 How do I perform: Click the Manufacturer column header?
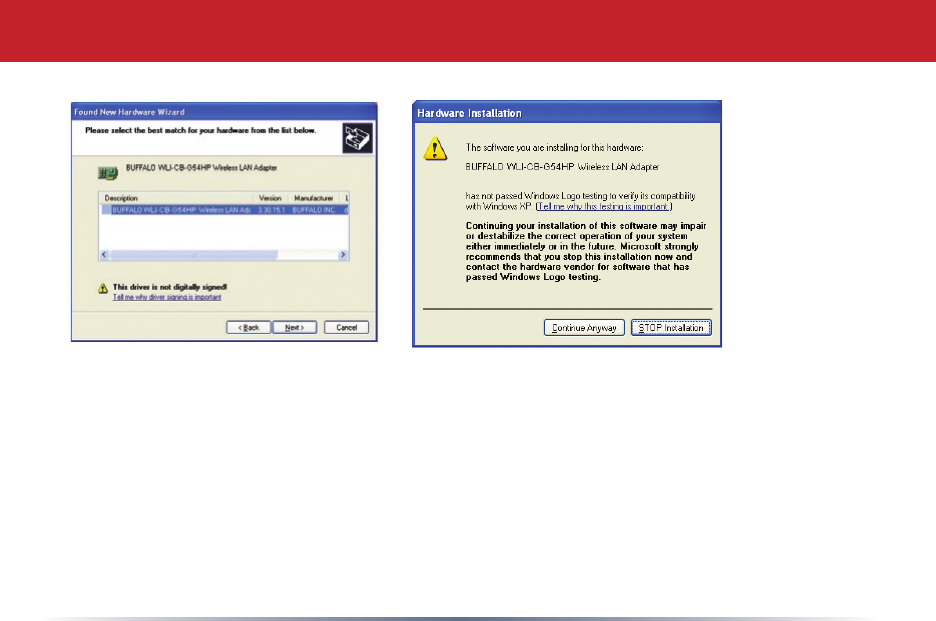313,198
